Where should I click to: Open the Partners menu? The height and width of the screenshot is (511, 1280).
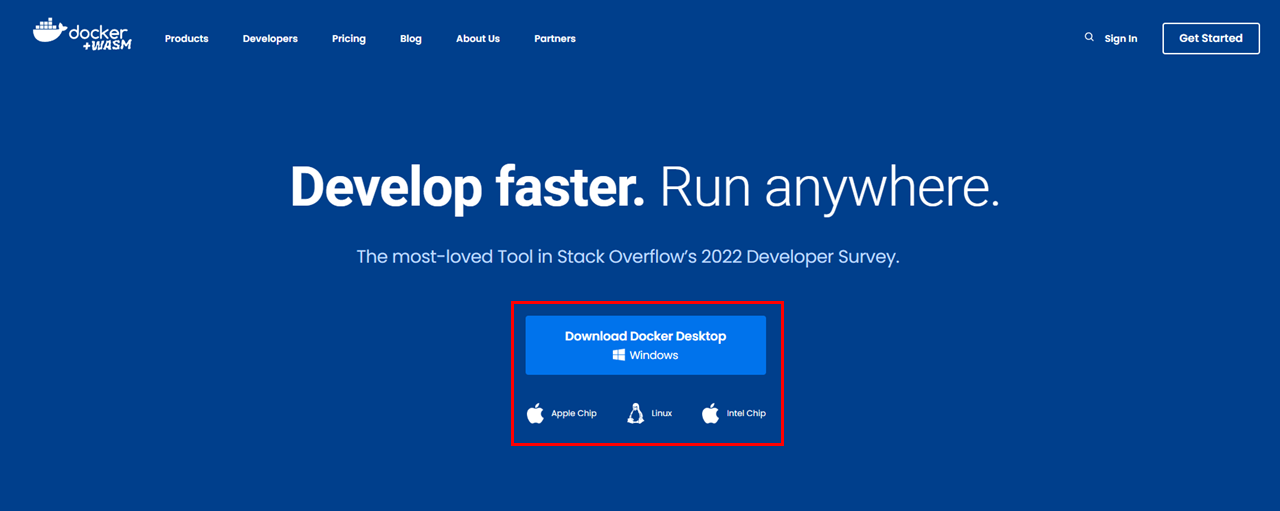point(555,39)
